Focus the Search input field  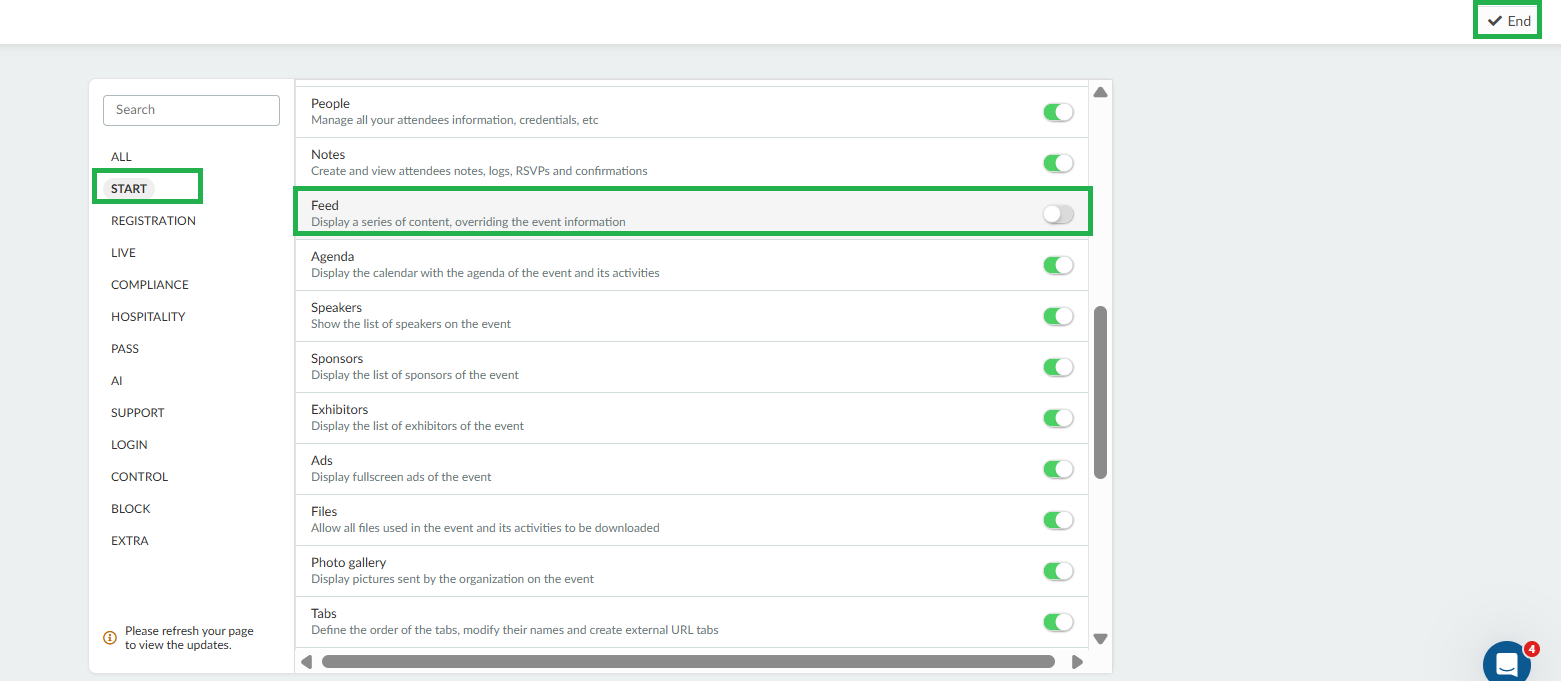point(191,110)
